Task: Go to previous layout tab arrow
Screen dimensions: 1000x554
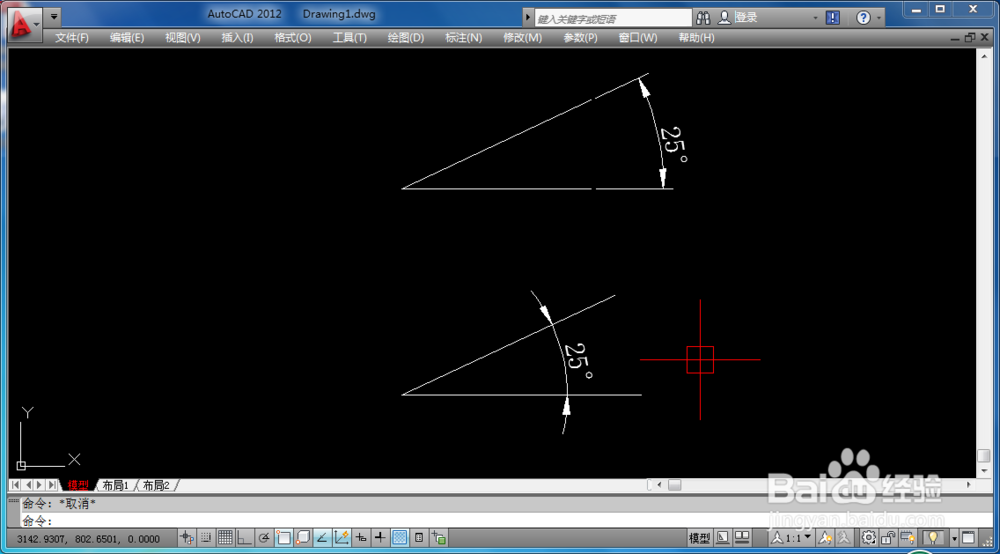Action: point(27,485)
